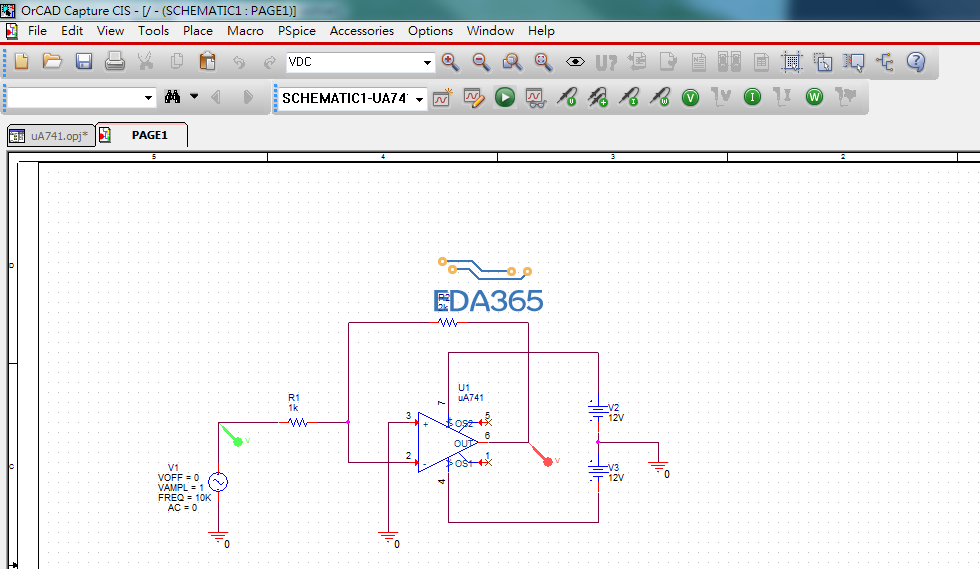Viewport: 980px width, 569px height.
Task: Paste from clipboard icon
Action: [208, 61]
